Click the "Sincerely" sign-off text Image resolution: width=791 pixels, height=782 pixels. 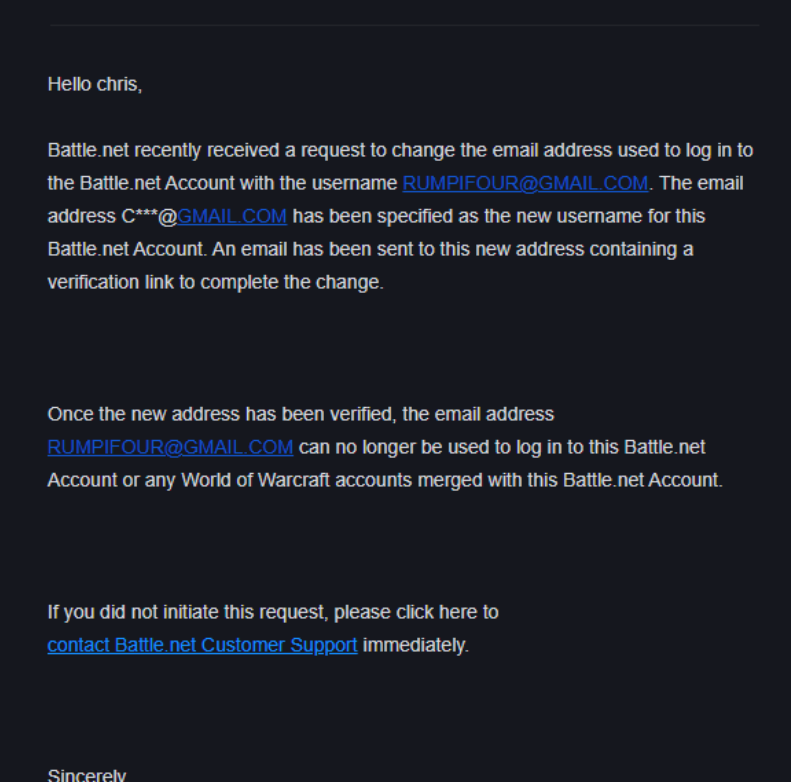87,775
